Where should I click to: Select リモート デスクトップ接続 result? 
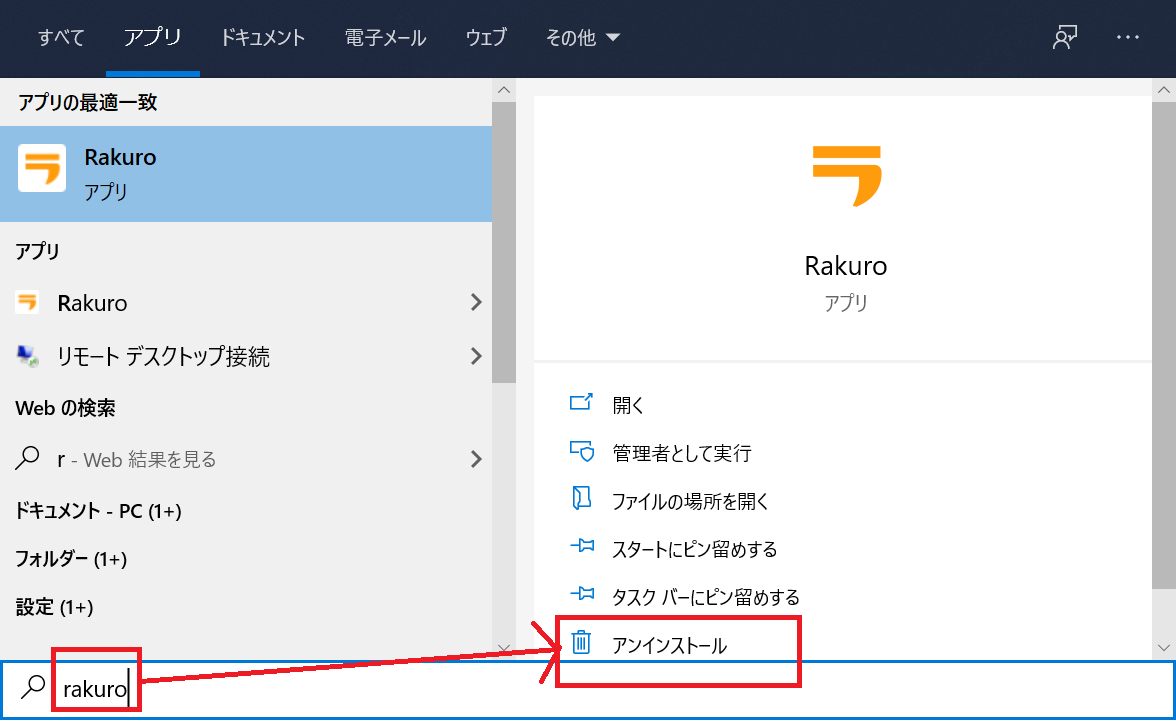pos(246,356)
